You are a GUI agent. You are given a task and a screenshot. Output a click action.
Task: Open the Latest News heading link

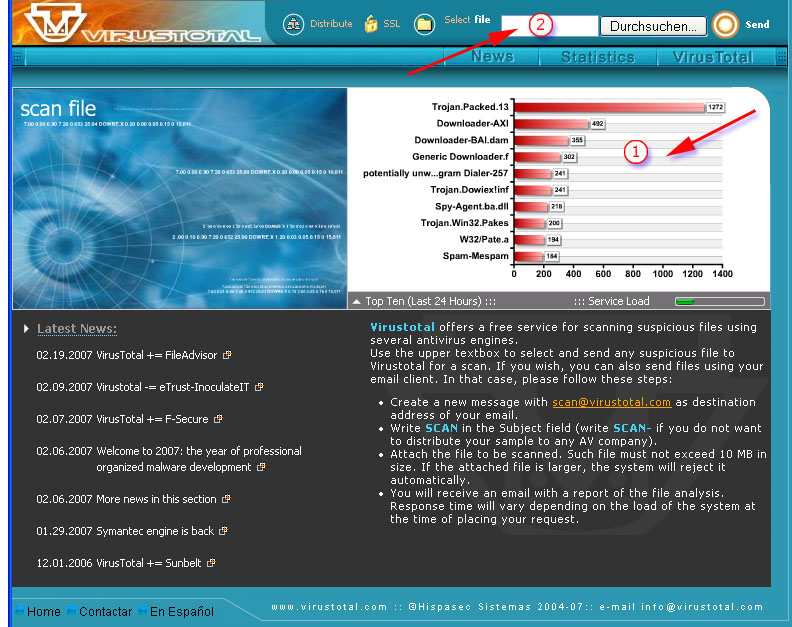pos(77,329)
